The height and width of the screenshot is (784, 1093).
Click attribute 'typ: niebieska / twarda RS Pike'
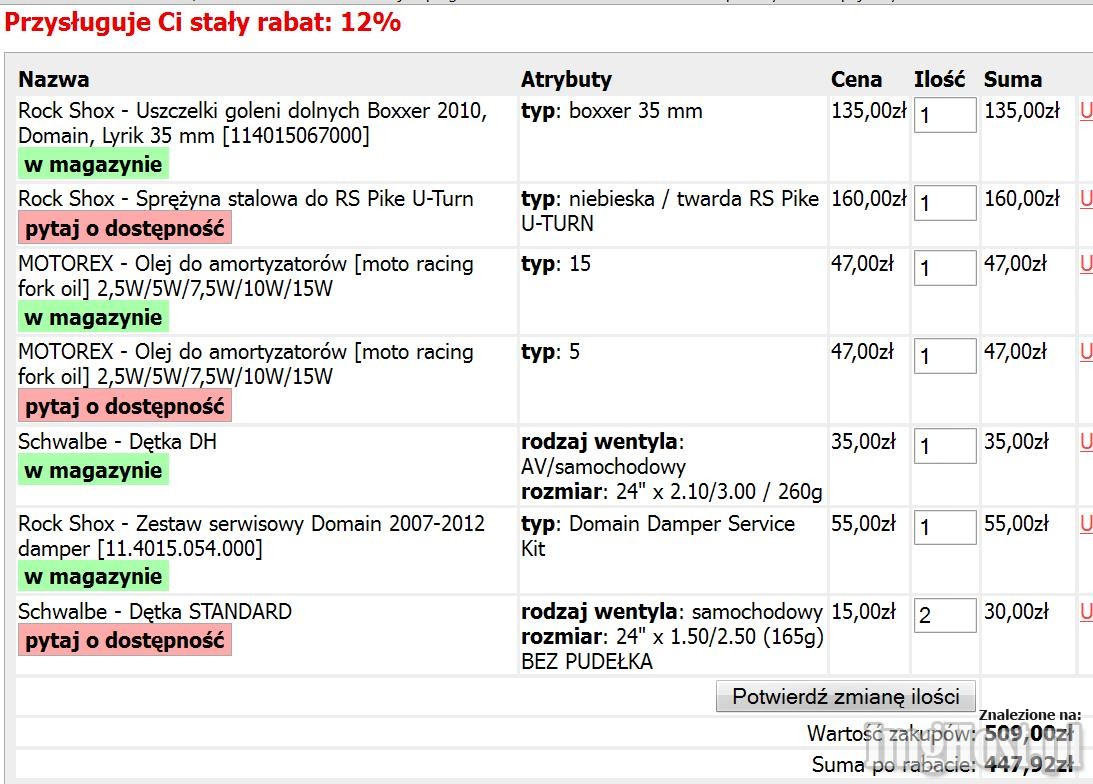(670, 211)
